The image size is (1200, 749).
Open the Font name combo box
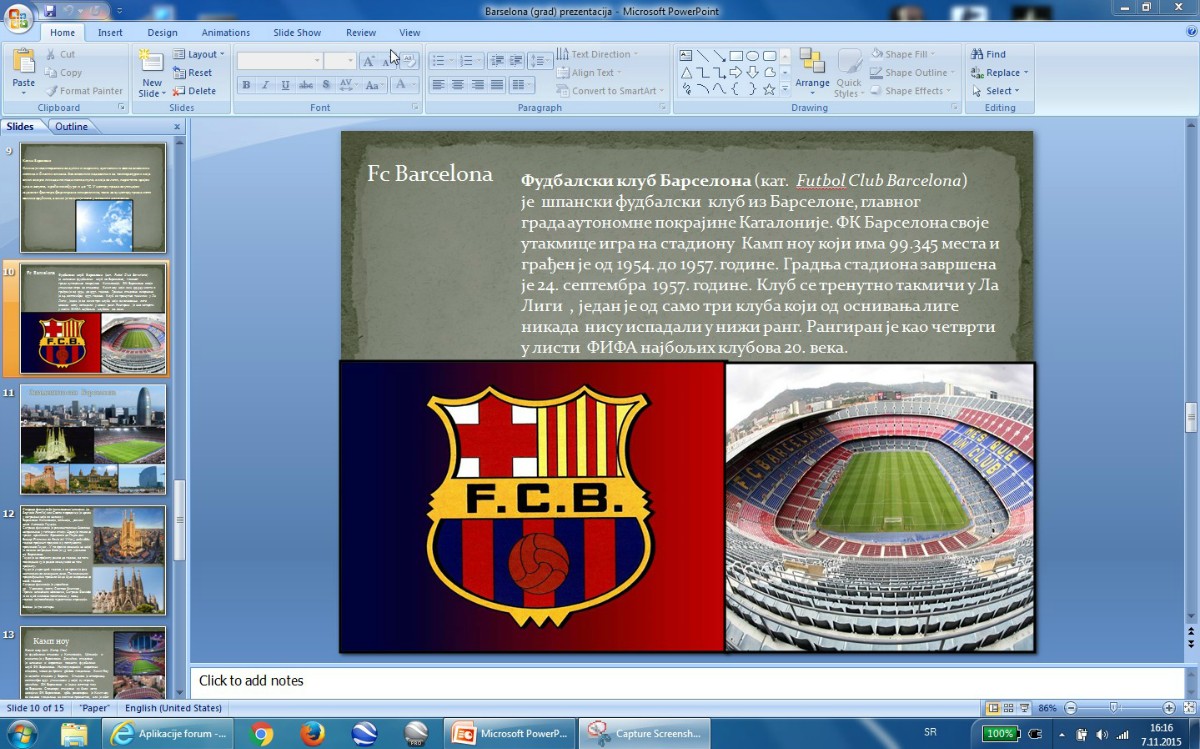pyautogui.click(x=280, y=61)
